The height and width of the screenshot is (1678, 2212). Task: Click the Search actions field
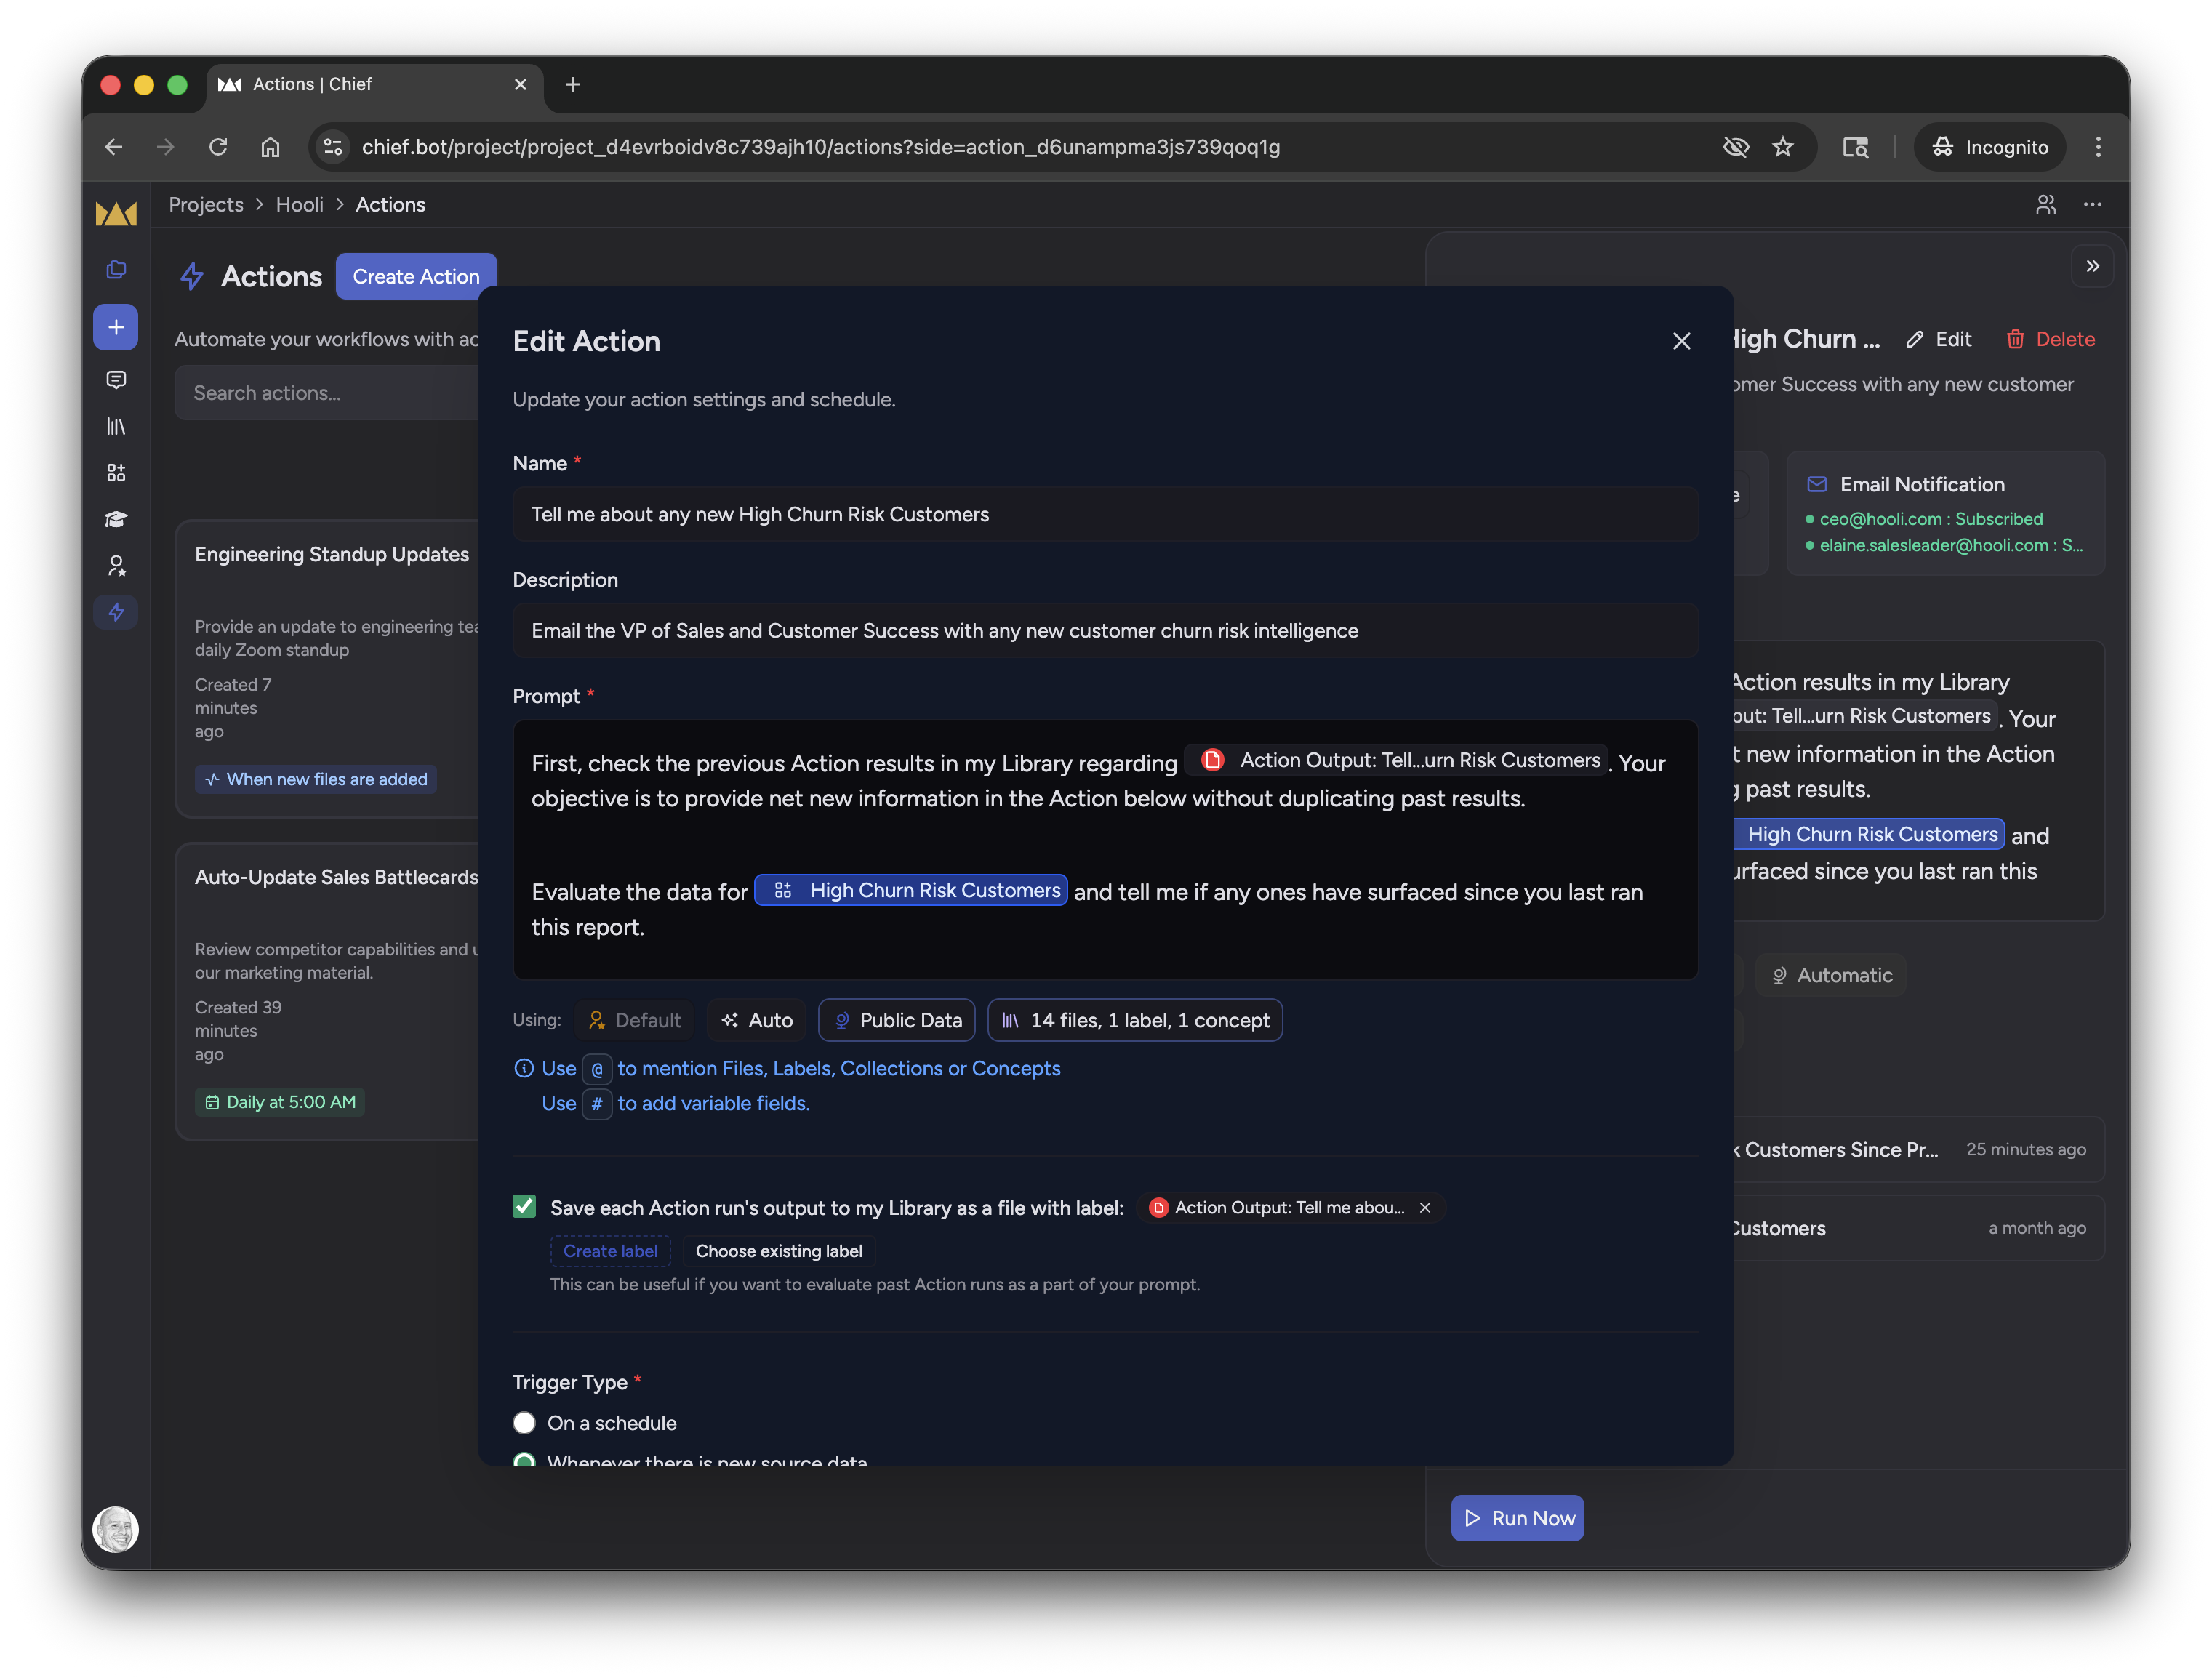327,393
